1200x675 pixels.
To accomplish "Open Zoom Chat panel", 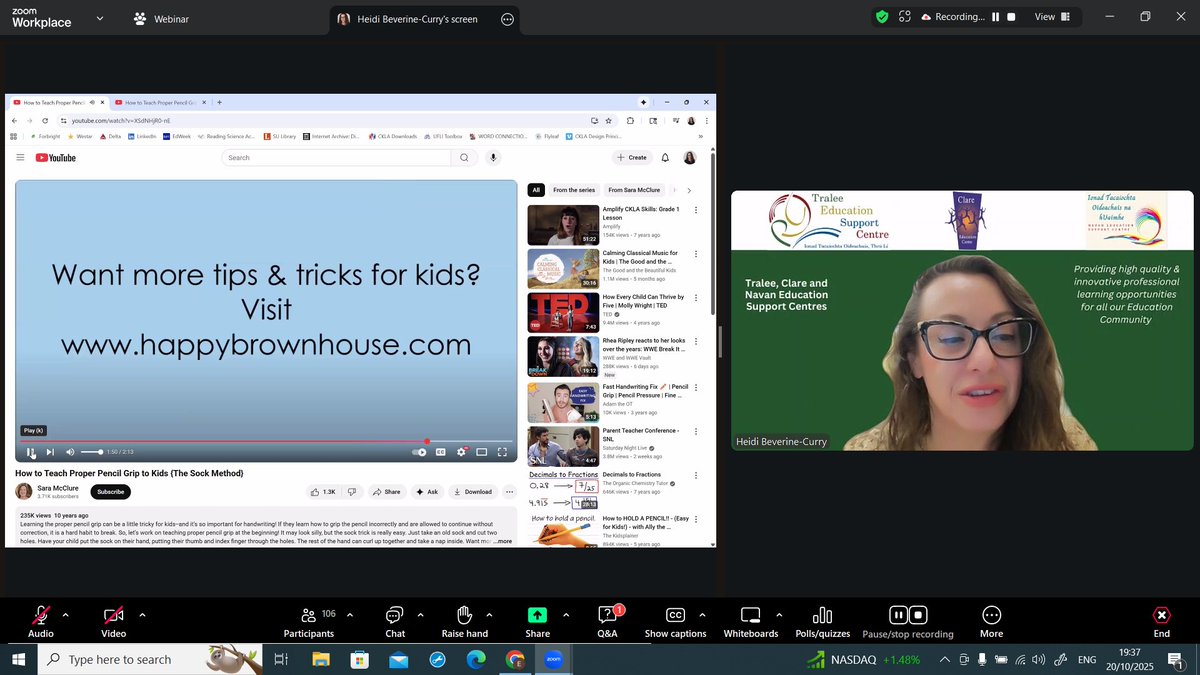I will (395, 621).
